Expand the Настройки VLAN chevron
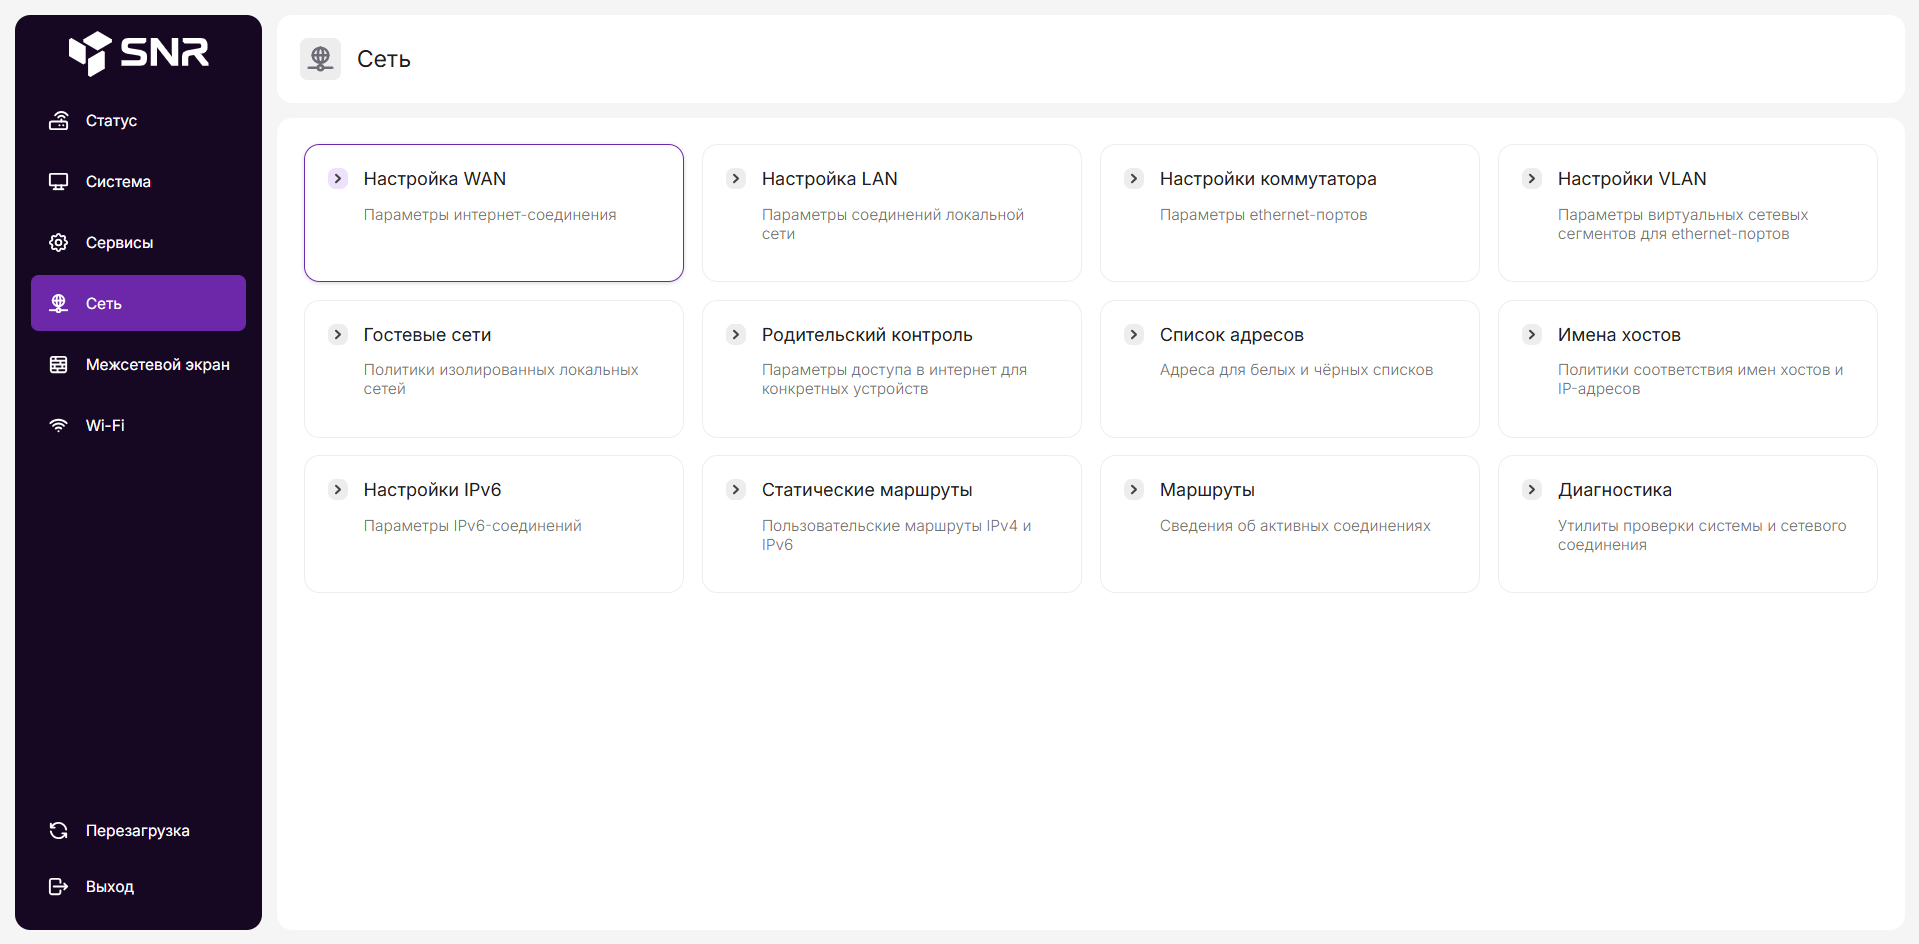Image resolution: width=1919 pixels, height=944 pixels. (x=1532, y=179)
